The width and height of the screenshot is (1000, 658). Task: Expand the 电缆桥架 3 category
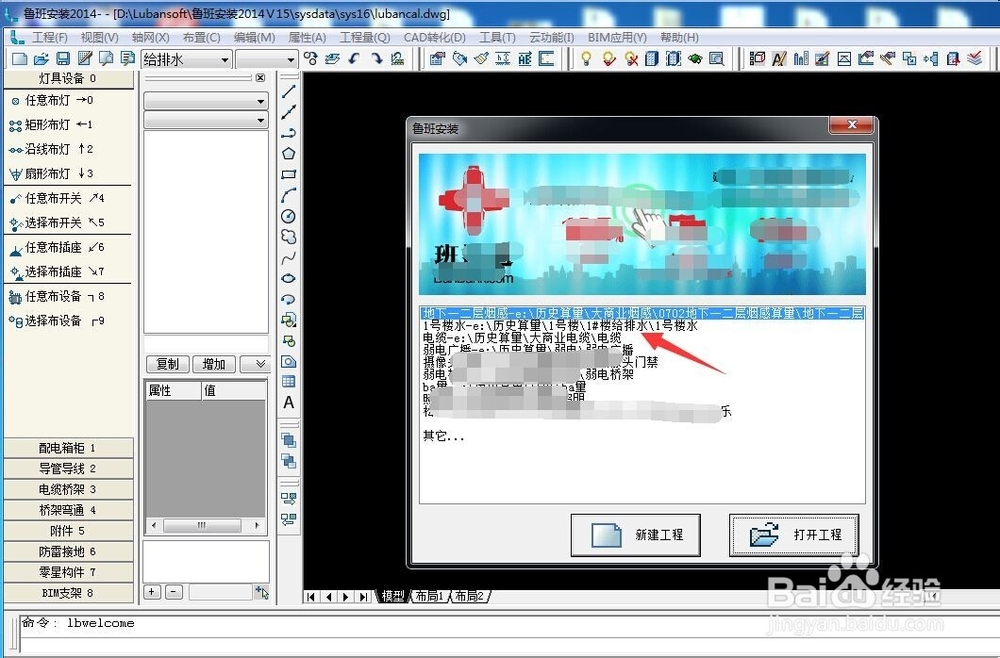(69, 490)
